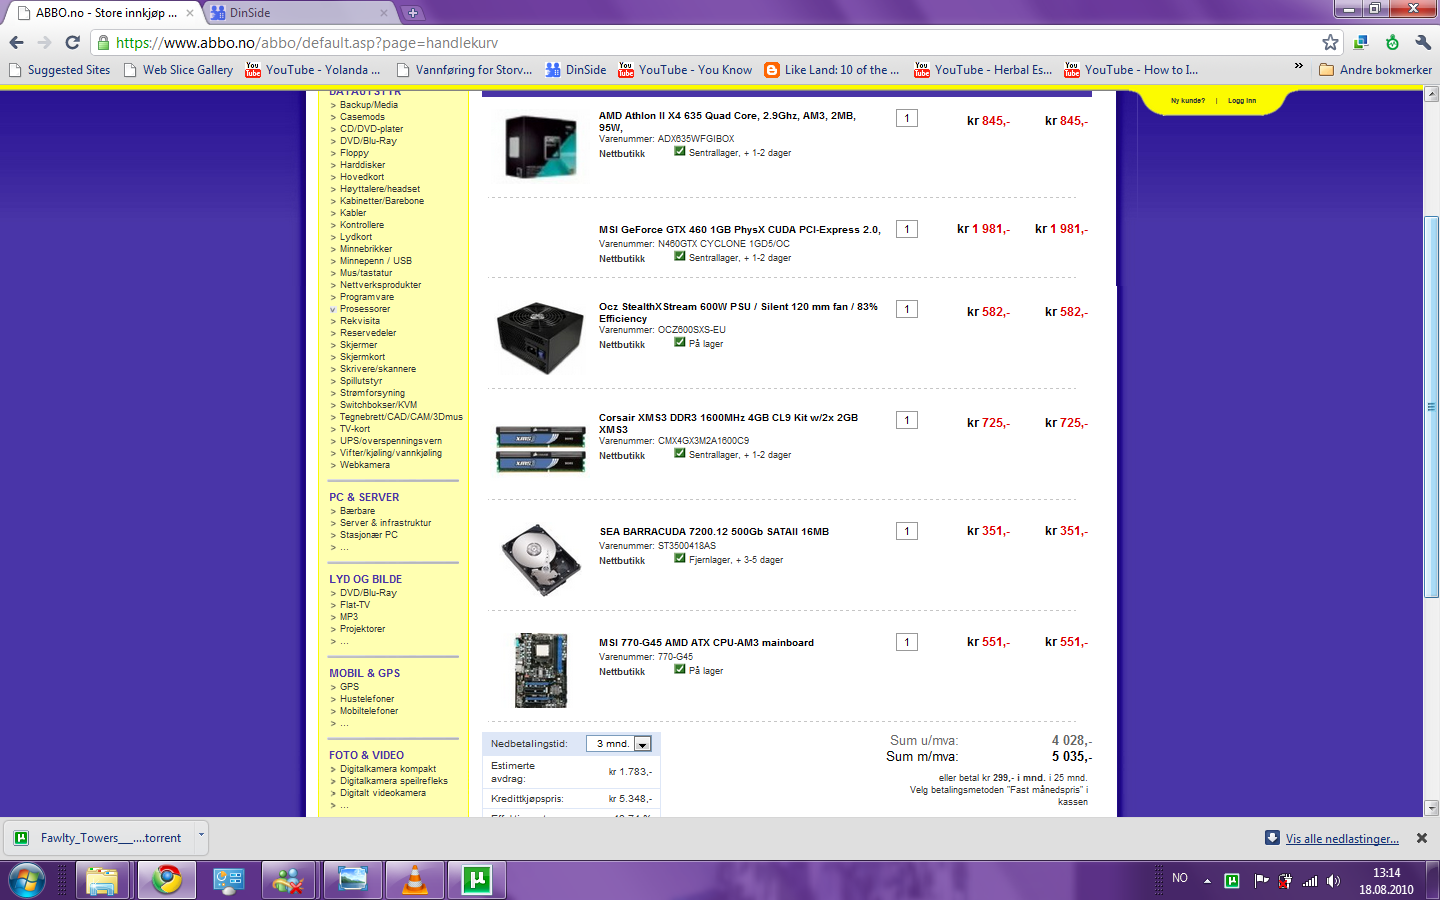Open the MSI 770-G45 AMD ATX mainboard link
1440x900 pixels.
pos(706,643)
